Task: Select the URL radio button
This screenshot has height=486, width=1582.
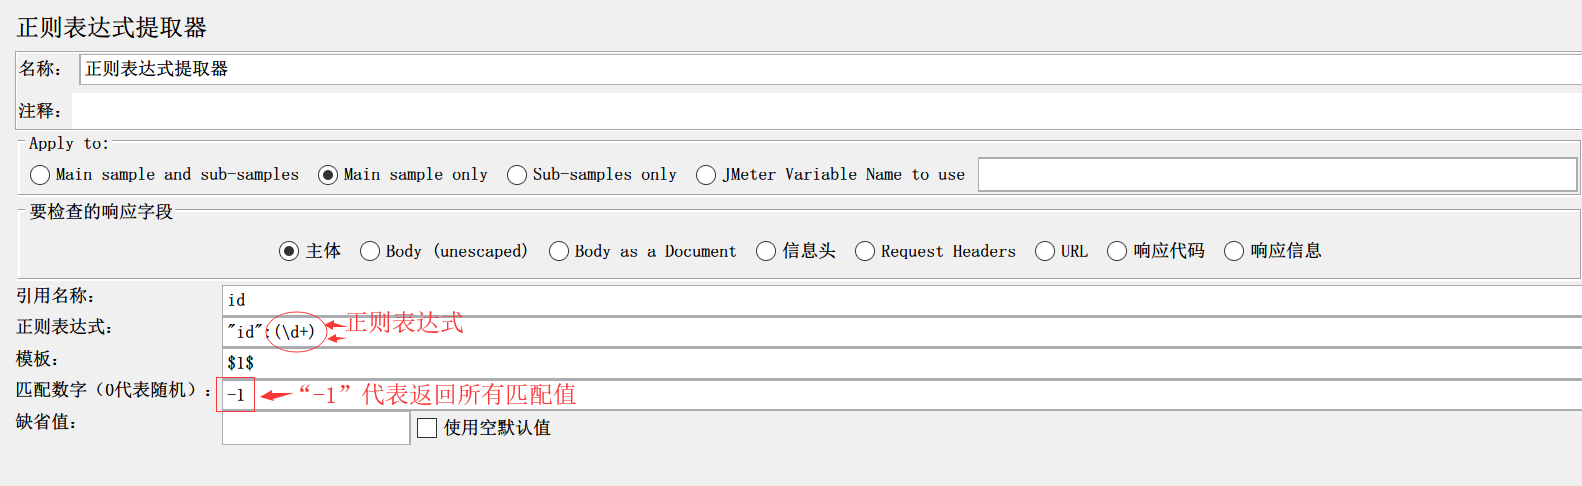Action: [x=1045, y=251]
